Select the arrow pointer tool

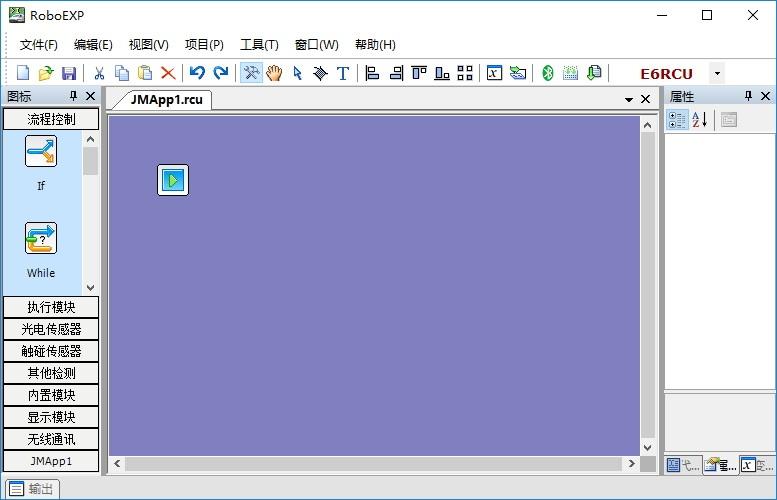pyautogui.click(x=297, y=73)
